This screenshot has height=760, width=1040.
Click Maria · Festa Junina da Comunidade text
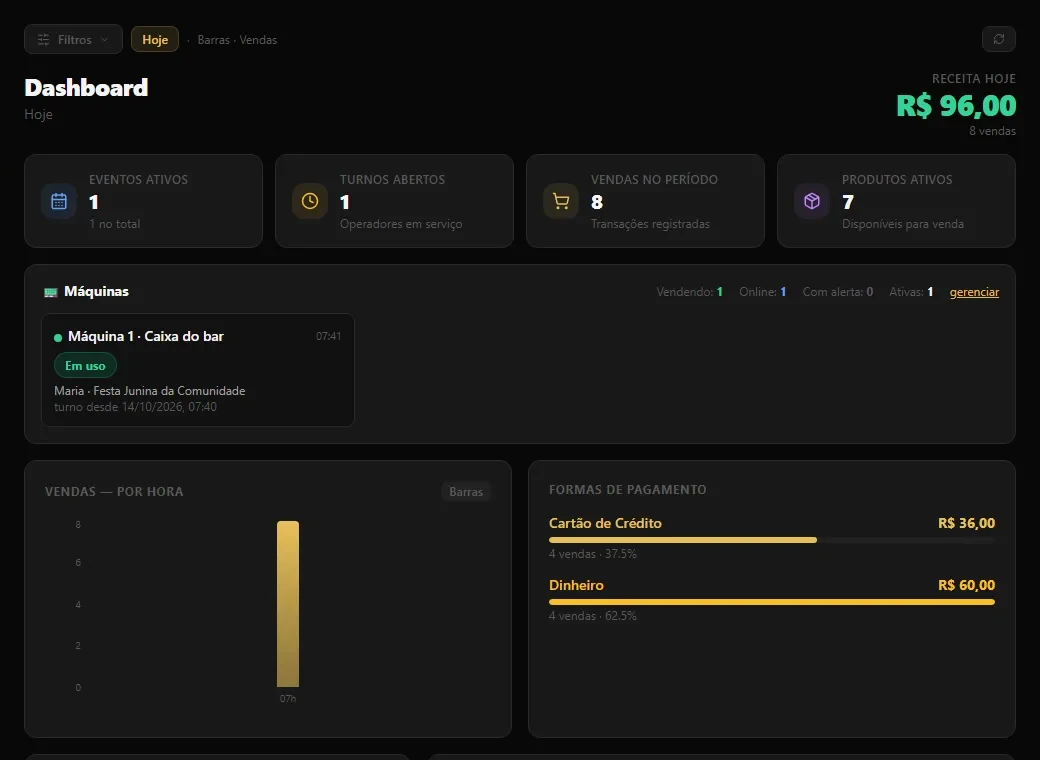150,391
